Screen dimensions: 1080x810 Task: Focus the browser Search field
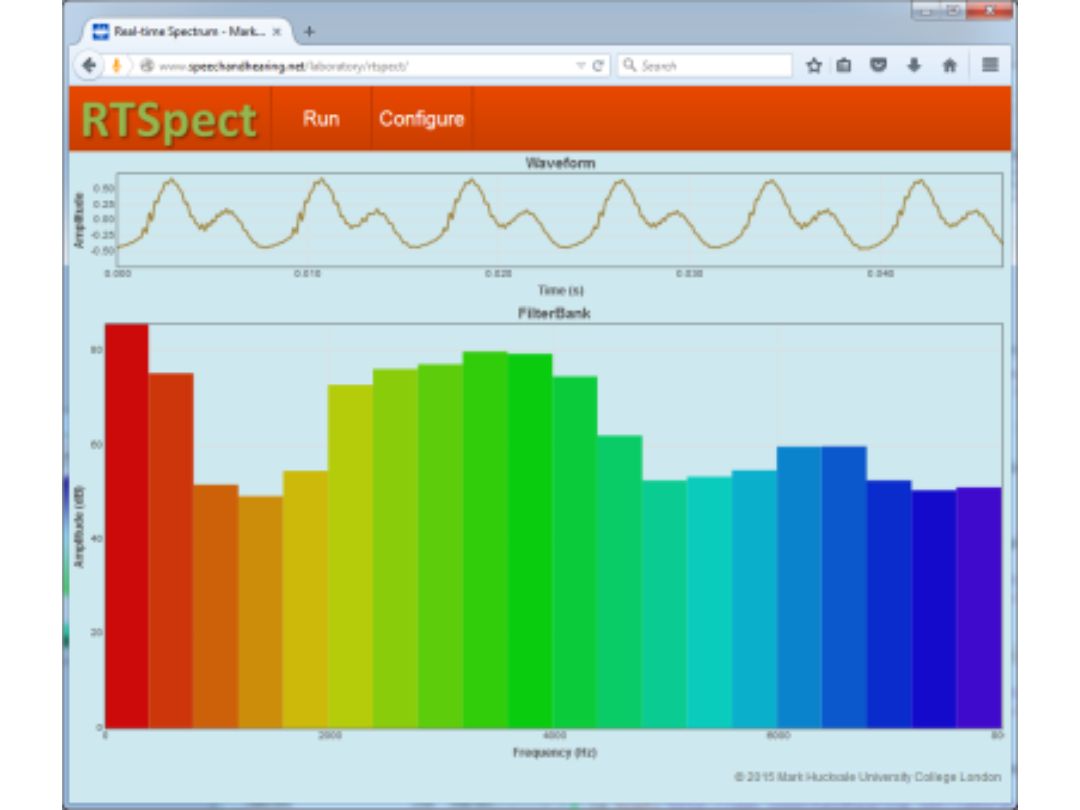(705, 65)
